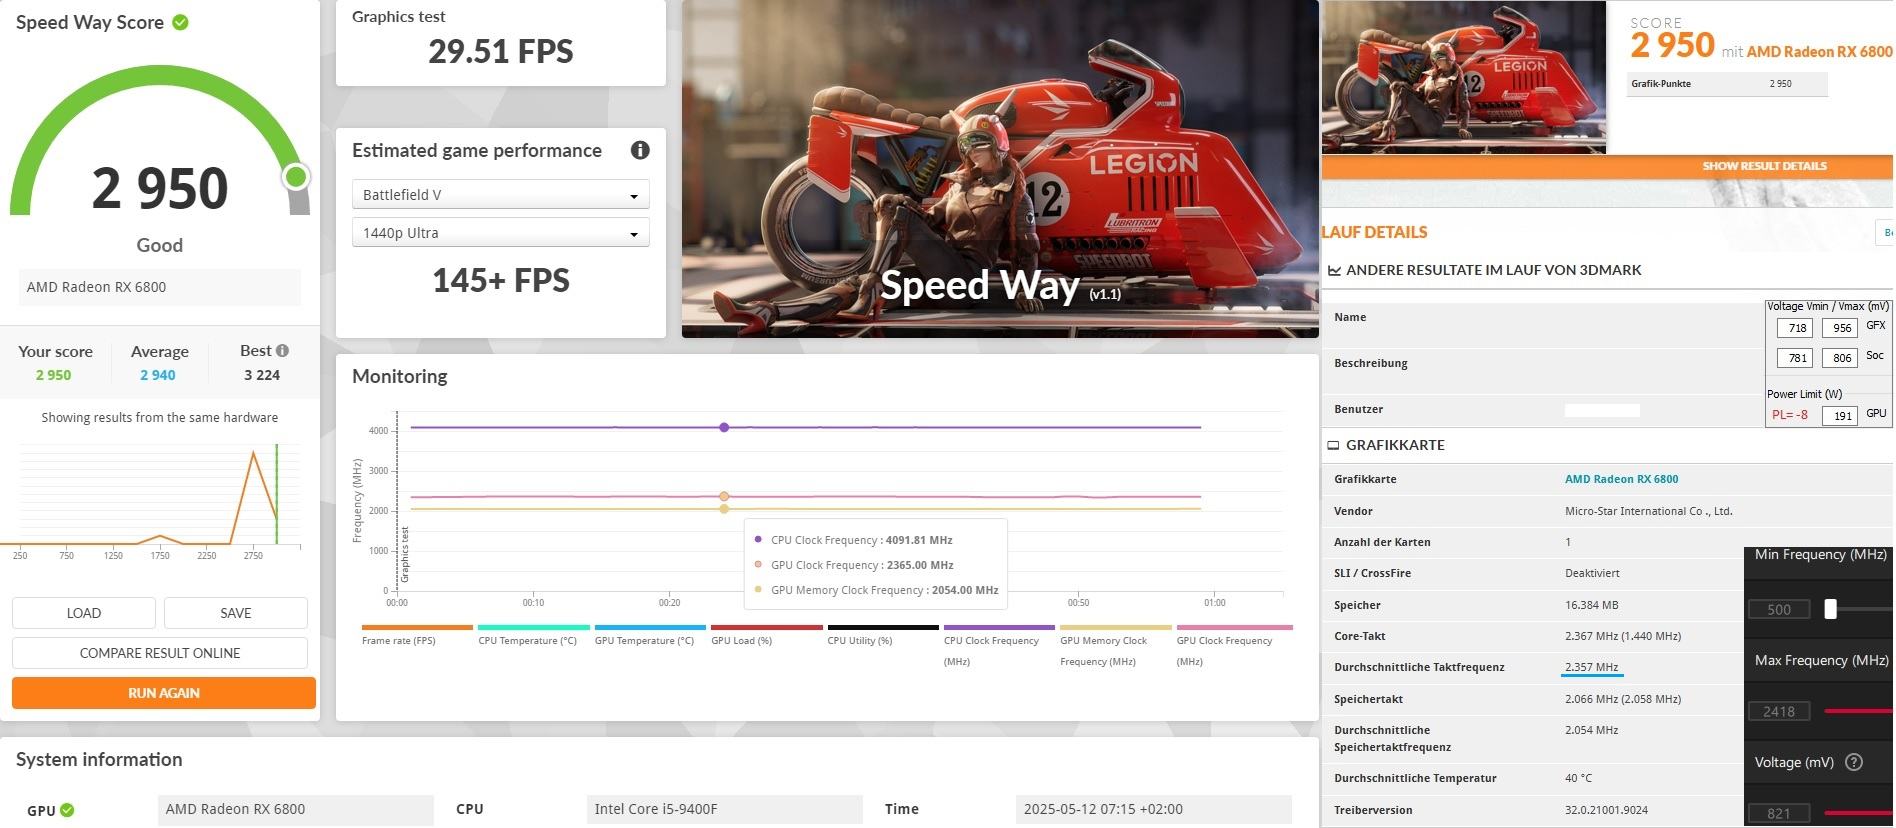1896x828 pixels.
Task: Click the Max Frequency red slider
Action: (1858, 711)
